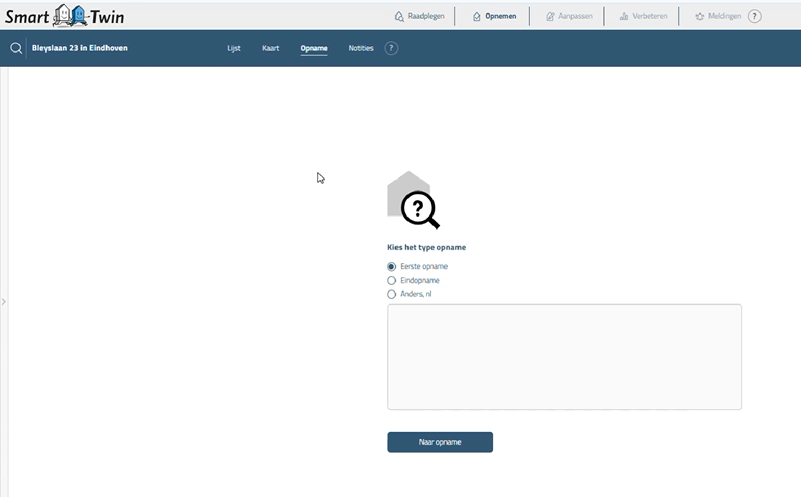Image resolution: width=801 pixels, height=497 pixels.
Task: Switch to the Kaart tab
Action: (x=270, y=48)
